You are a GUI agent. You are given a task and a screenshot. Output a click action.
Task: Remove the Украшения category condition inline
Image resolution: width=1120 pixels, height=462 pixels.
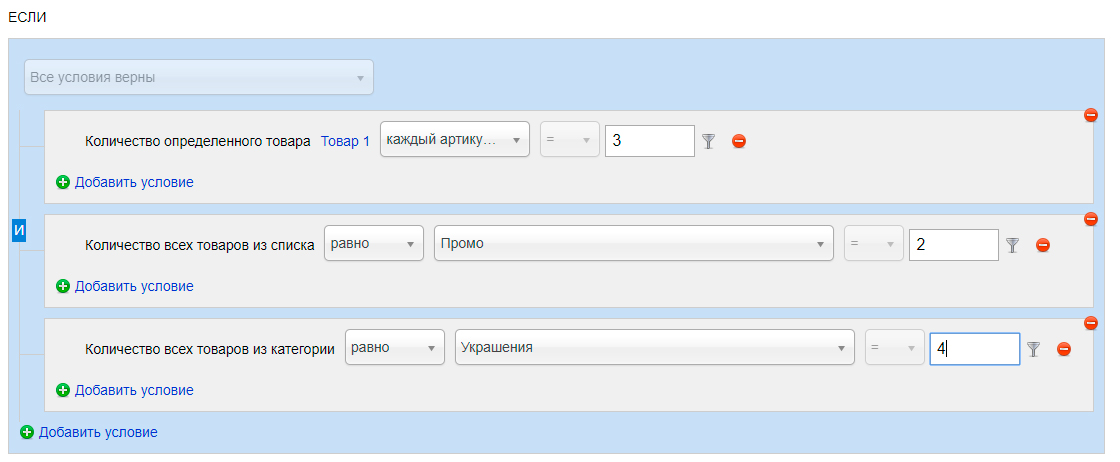coord(1064,349)
